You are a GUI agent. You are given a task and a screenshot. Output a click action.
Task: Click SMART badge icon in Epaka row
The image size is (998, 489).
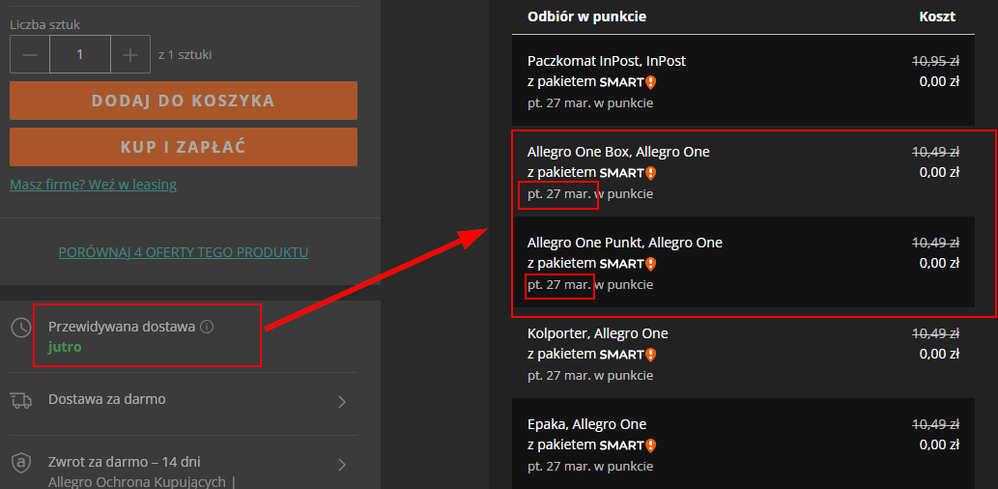coord(650,445)
